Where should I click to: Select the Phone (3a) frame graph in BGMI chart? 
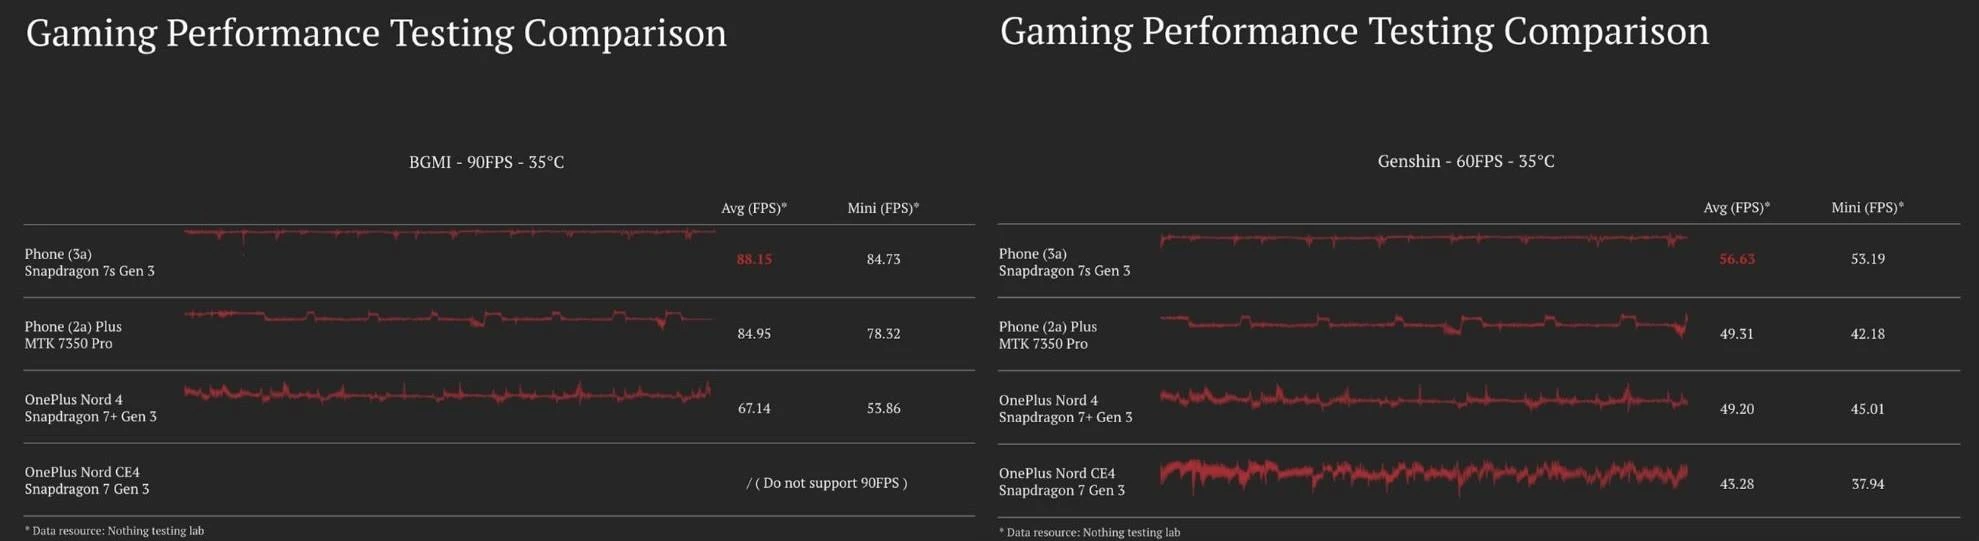[449, 234]
